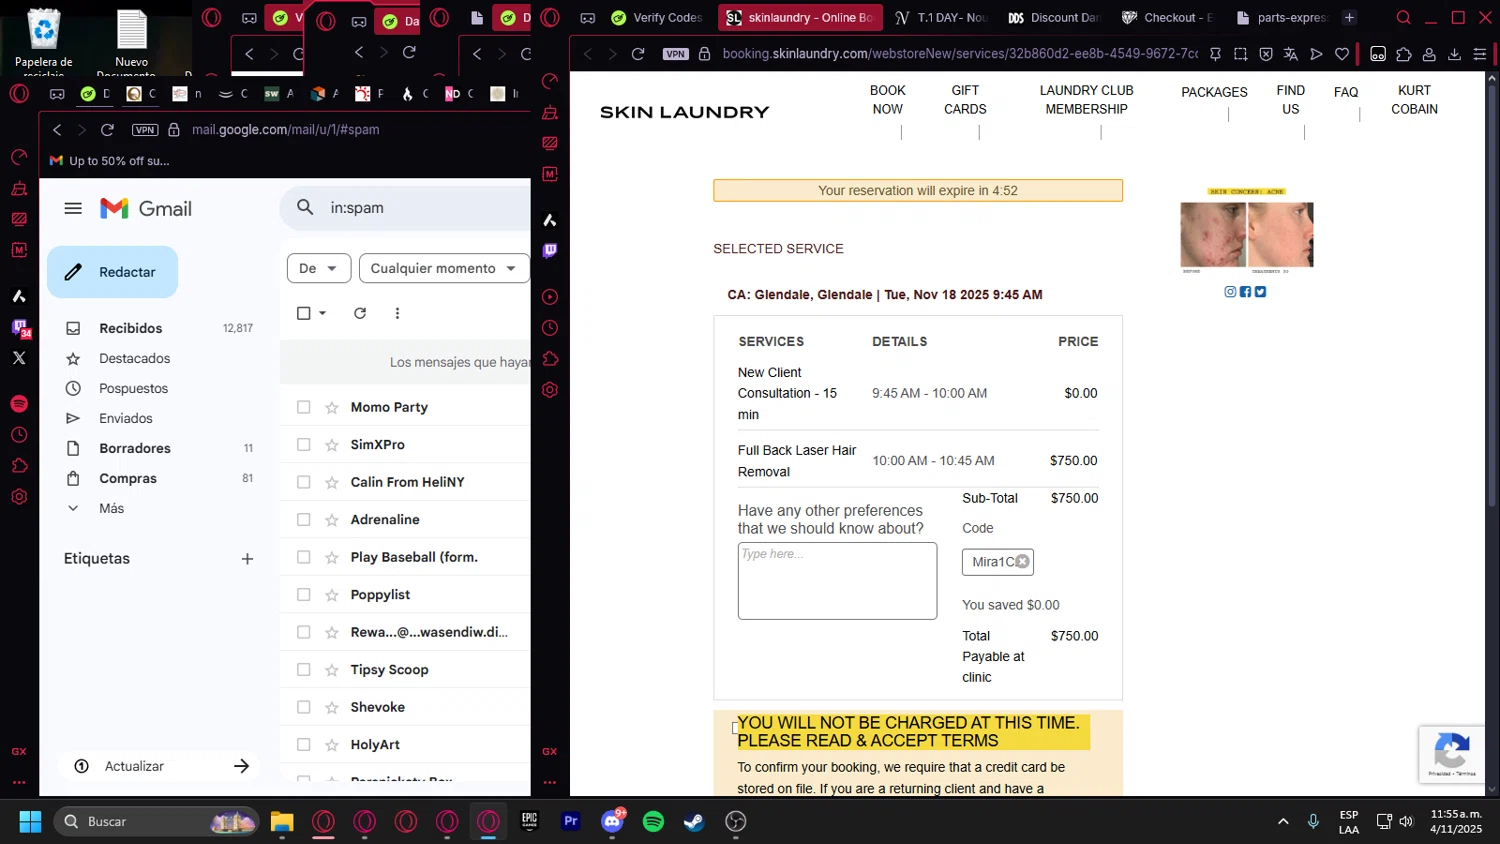Viewport: 1500px width, 844px height.
Task: Star the HolyArt email
Action: [x=332, y=745]
